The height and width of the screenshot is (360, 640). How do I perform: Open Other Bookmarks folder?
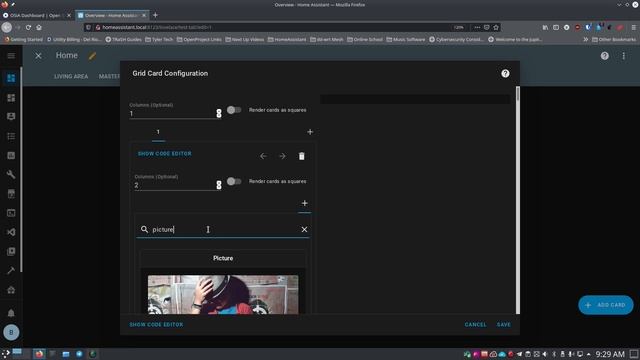(x=614, y=40)
